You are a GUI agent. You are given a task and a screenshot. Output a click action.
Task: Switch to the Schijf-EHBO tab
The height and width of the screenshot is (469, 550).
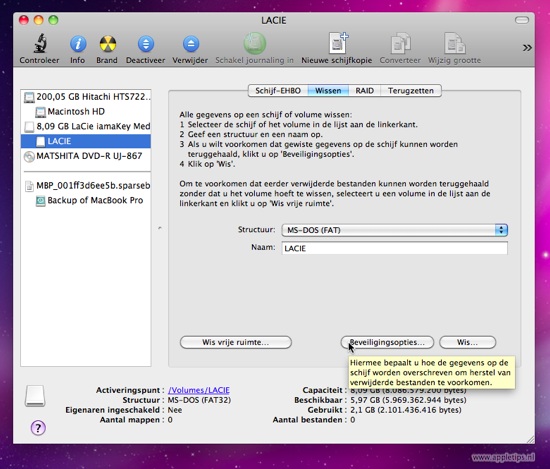coord(278,91)
